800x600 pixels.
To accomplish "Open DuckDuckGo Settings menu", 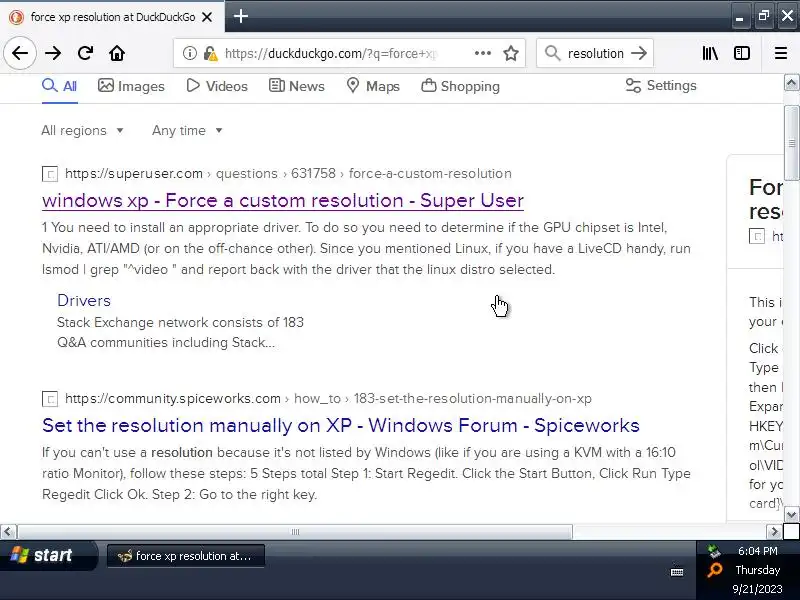I will coord(661,86).
